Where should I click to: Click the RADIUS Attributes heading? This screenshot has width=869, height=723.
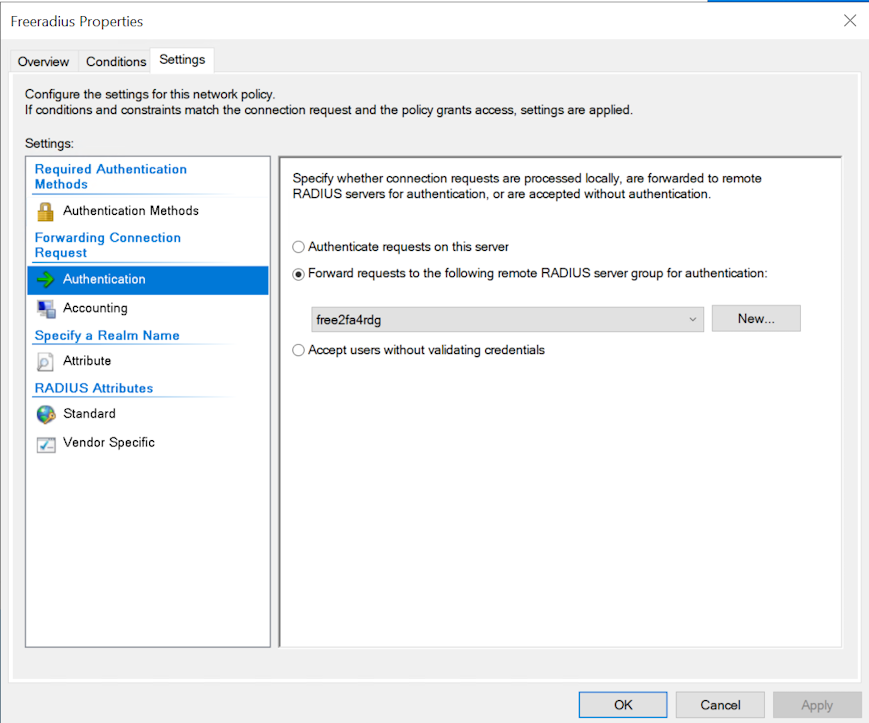94,388
